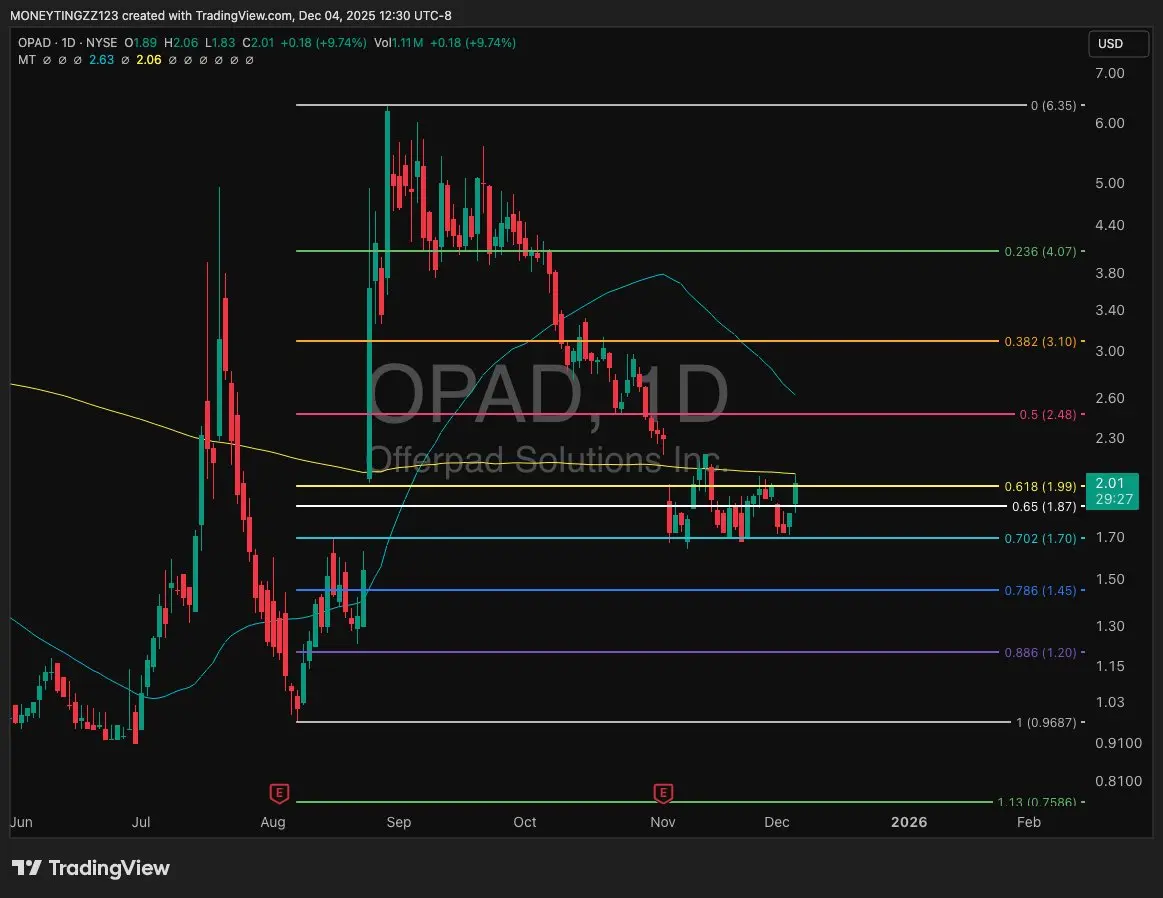
Task: Select the Fib label 1 (0.9687)
Action: pos(1046,722)
